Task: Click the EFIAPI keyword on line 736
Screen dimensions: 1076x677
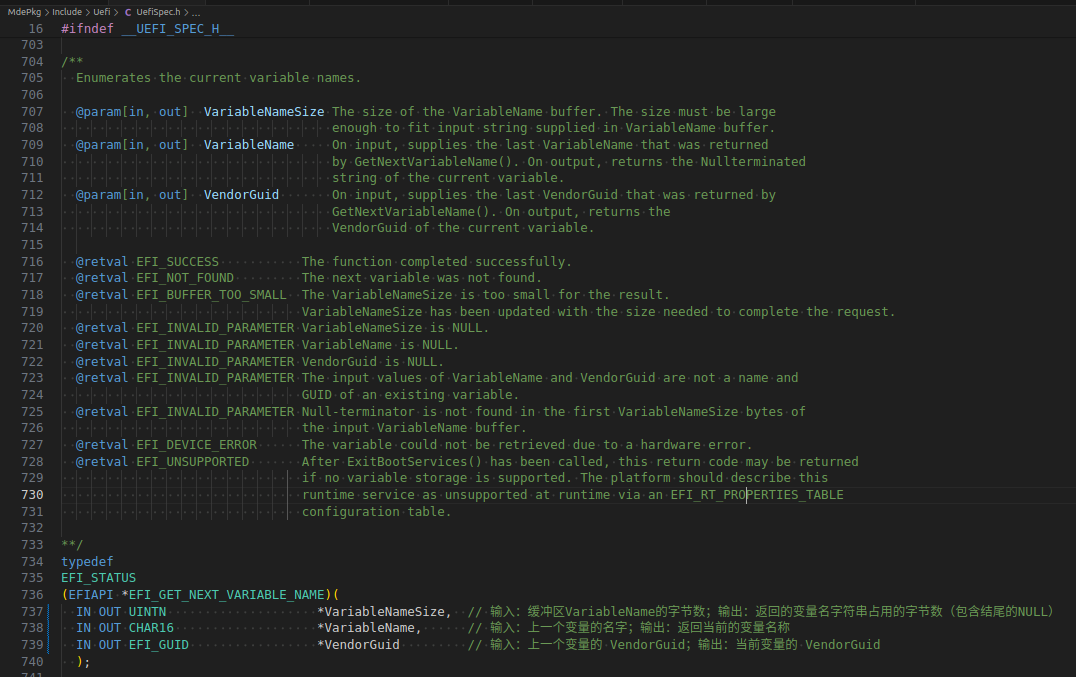Action: (x=91, y=594)
